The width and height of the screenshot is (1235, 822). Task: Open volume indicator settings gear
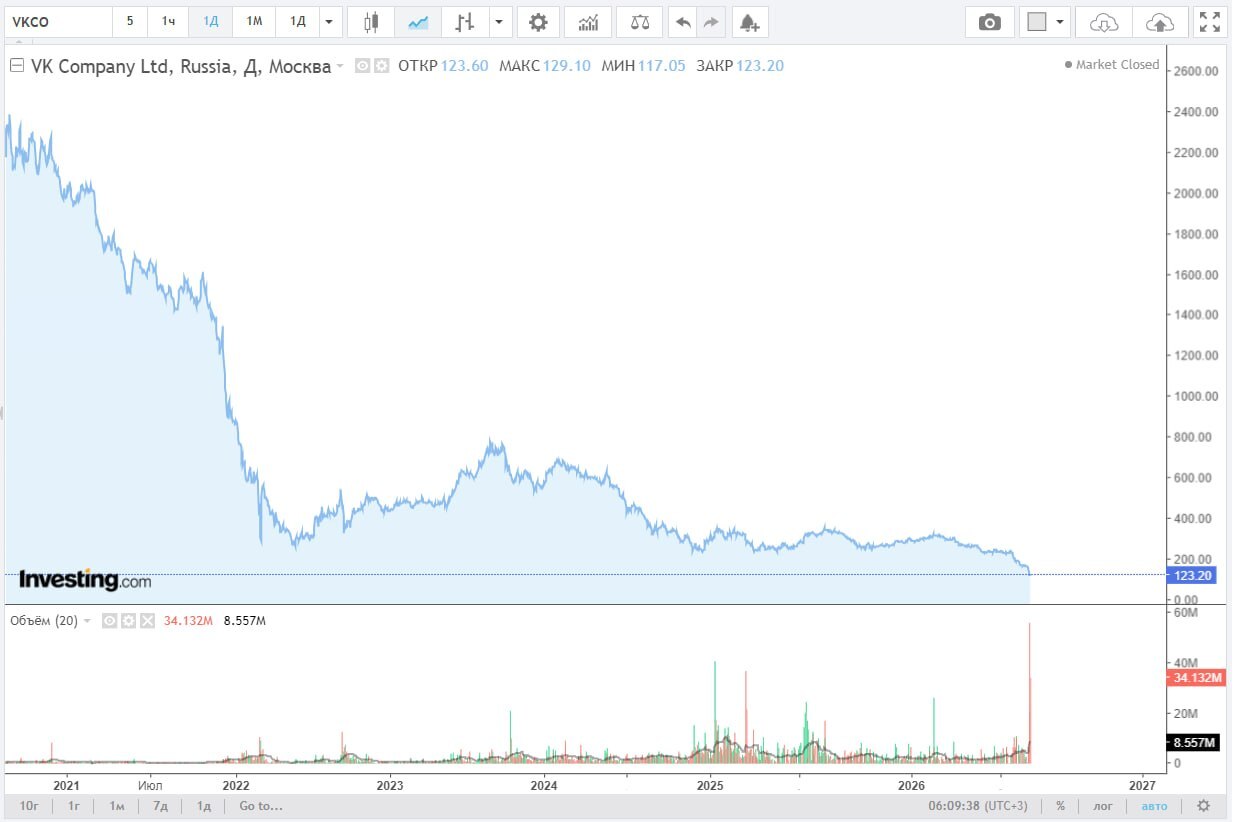129,621
